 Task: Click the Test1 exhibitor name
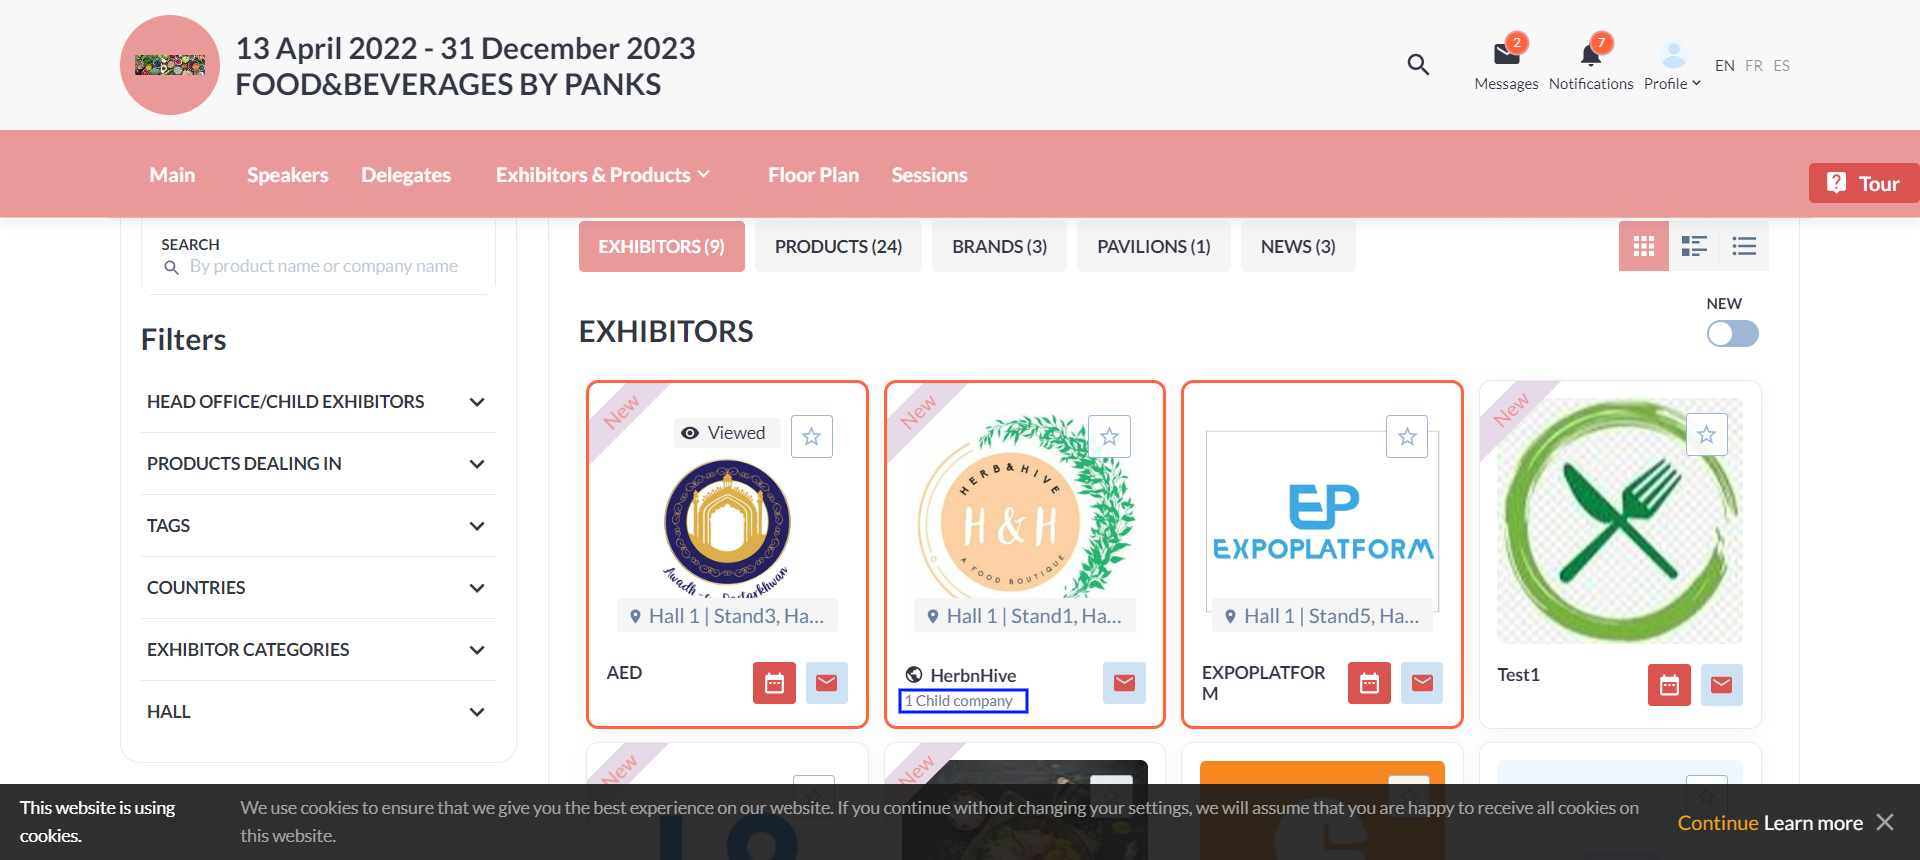tap(1518, 675)
